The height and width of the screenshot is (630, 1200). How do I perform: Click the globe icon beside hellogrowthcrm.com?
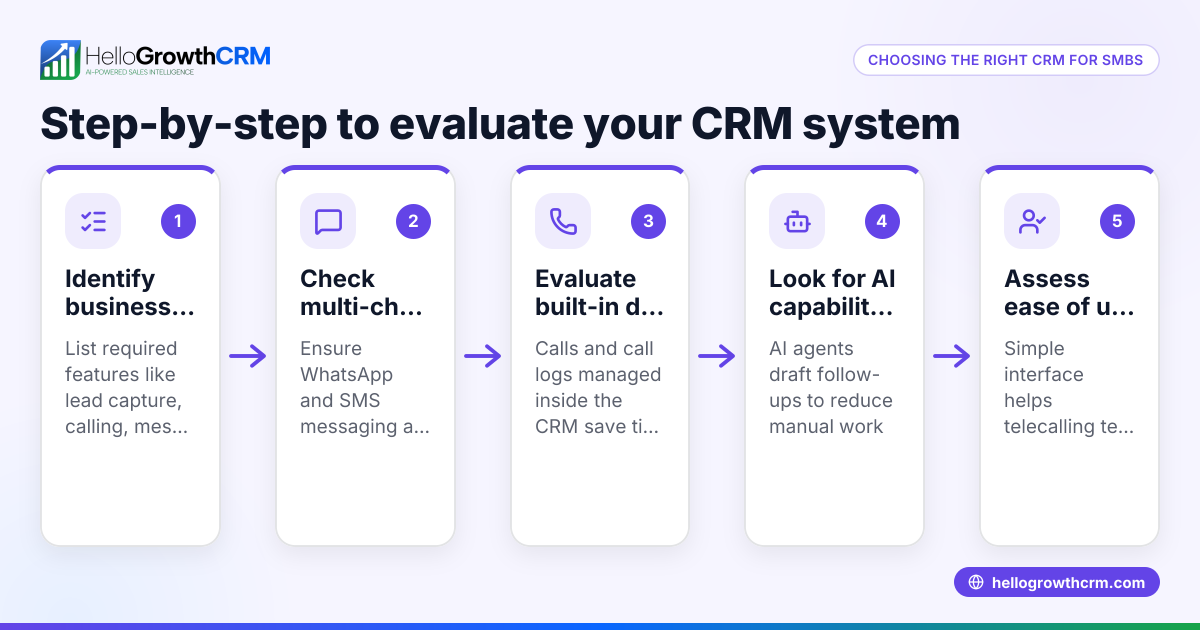click(976, 583)
